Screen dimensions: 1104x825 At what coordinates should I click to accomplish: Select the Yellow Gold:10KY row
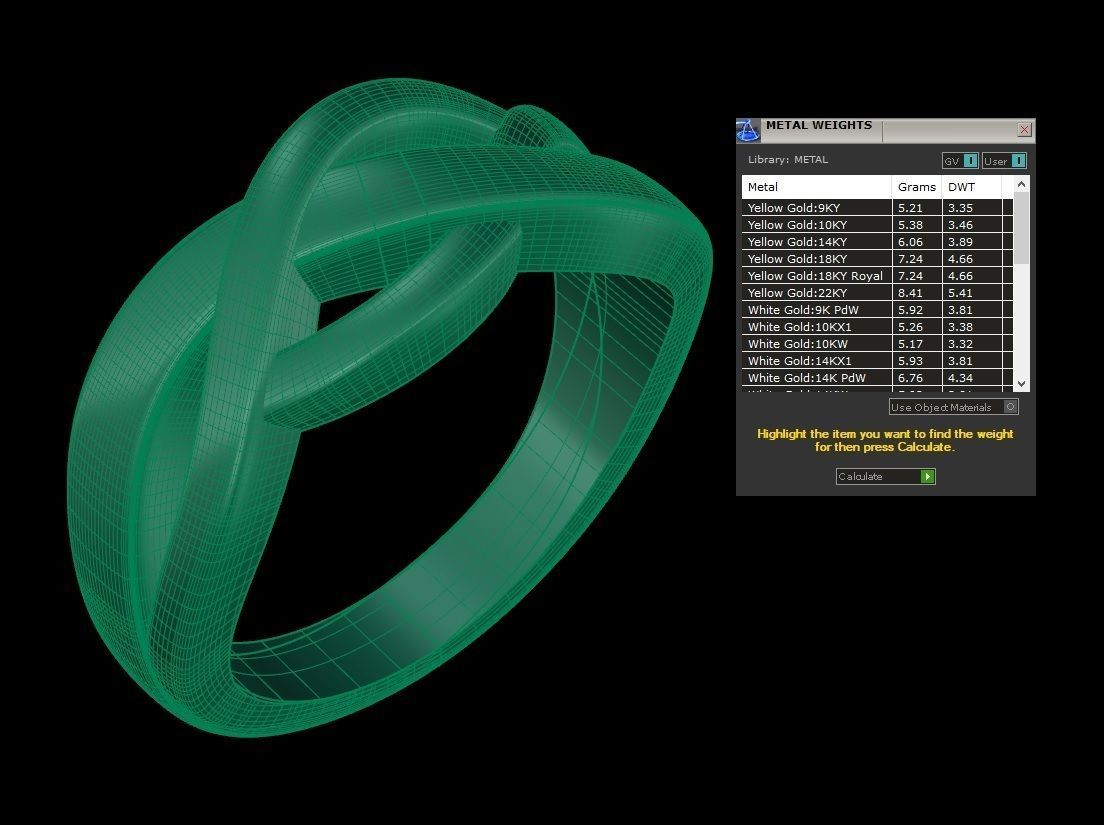point(877,225)
